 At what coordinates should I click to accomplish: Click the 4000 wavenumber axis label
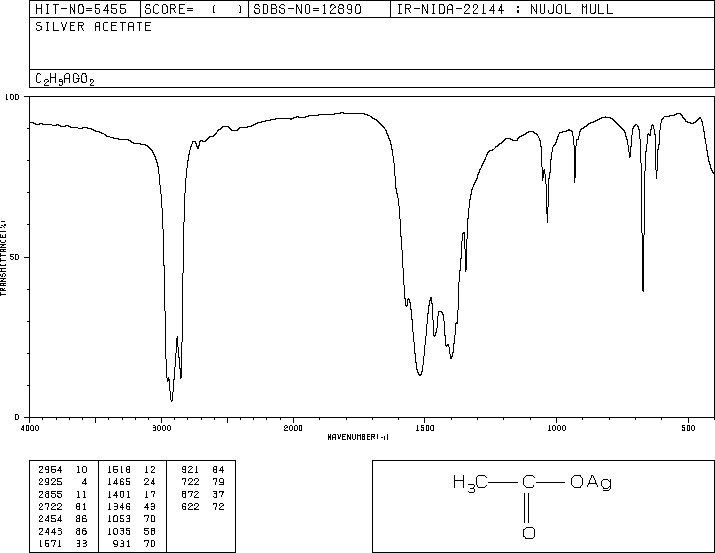(x=30, y=428)
